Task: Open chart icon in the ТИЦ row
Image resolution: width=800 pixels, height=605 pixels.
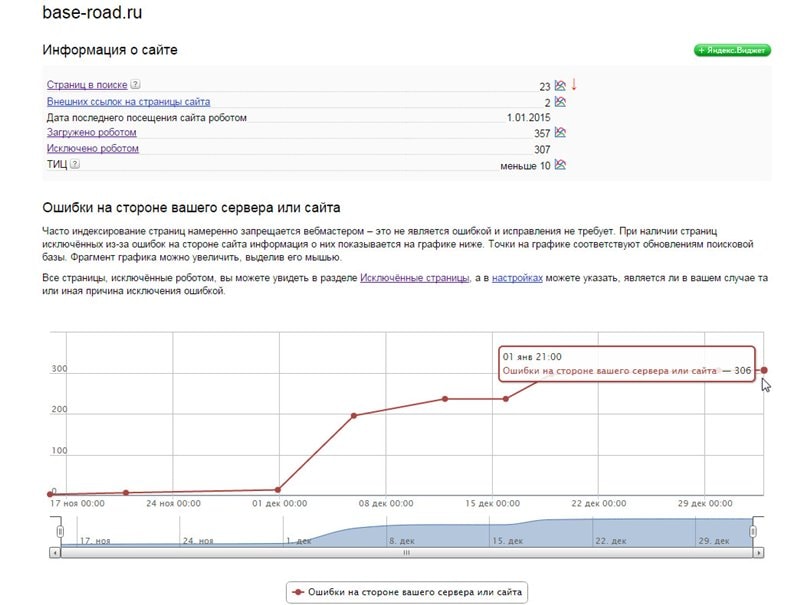Action: pyautogui.click(x=560, y=165)
